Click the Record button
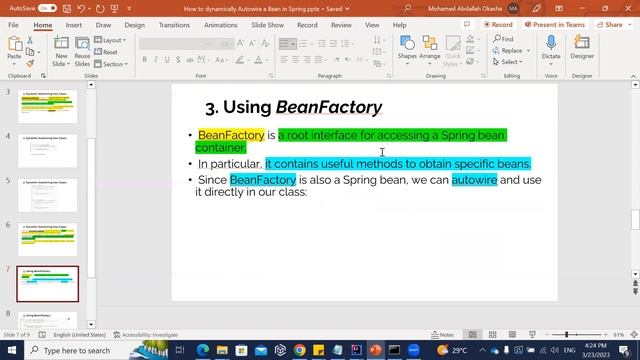 [498, 25]
